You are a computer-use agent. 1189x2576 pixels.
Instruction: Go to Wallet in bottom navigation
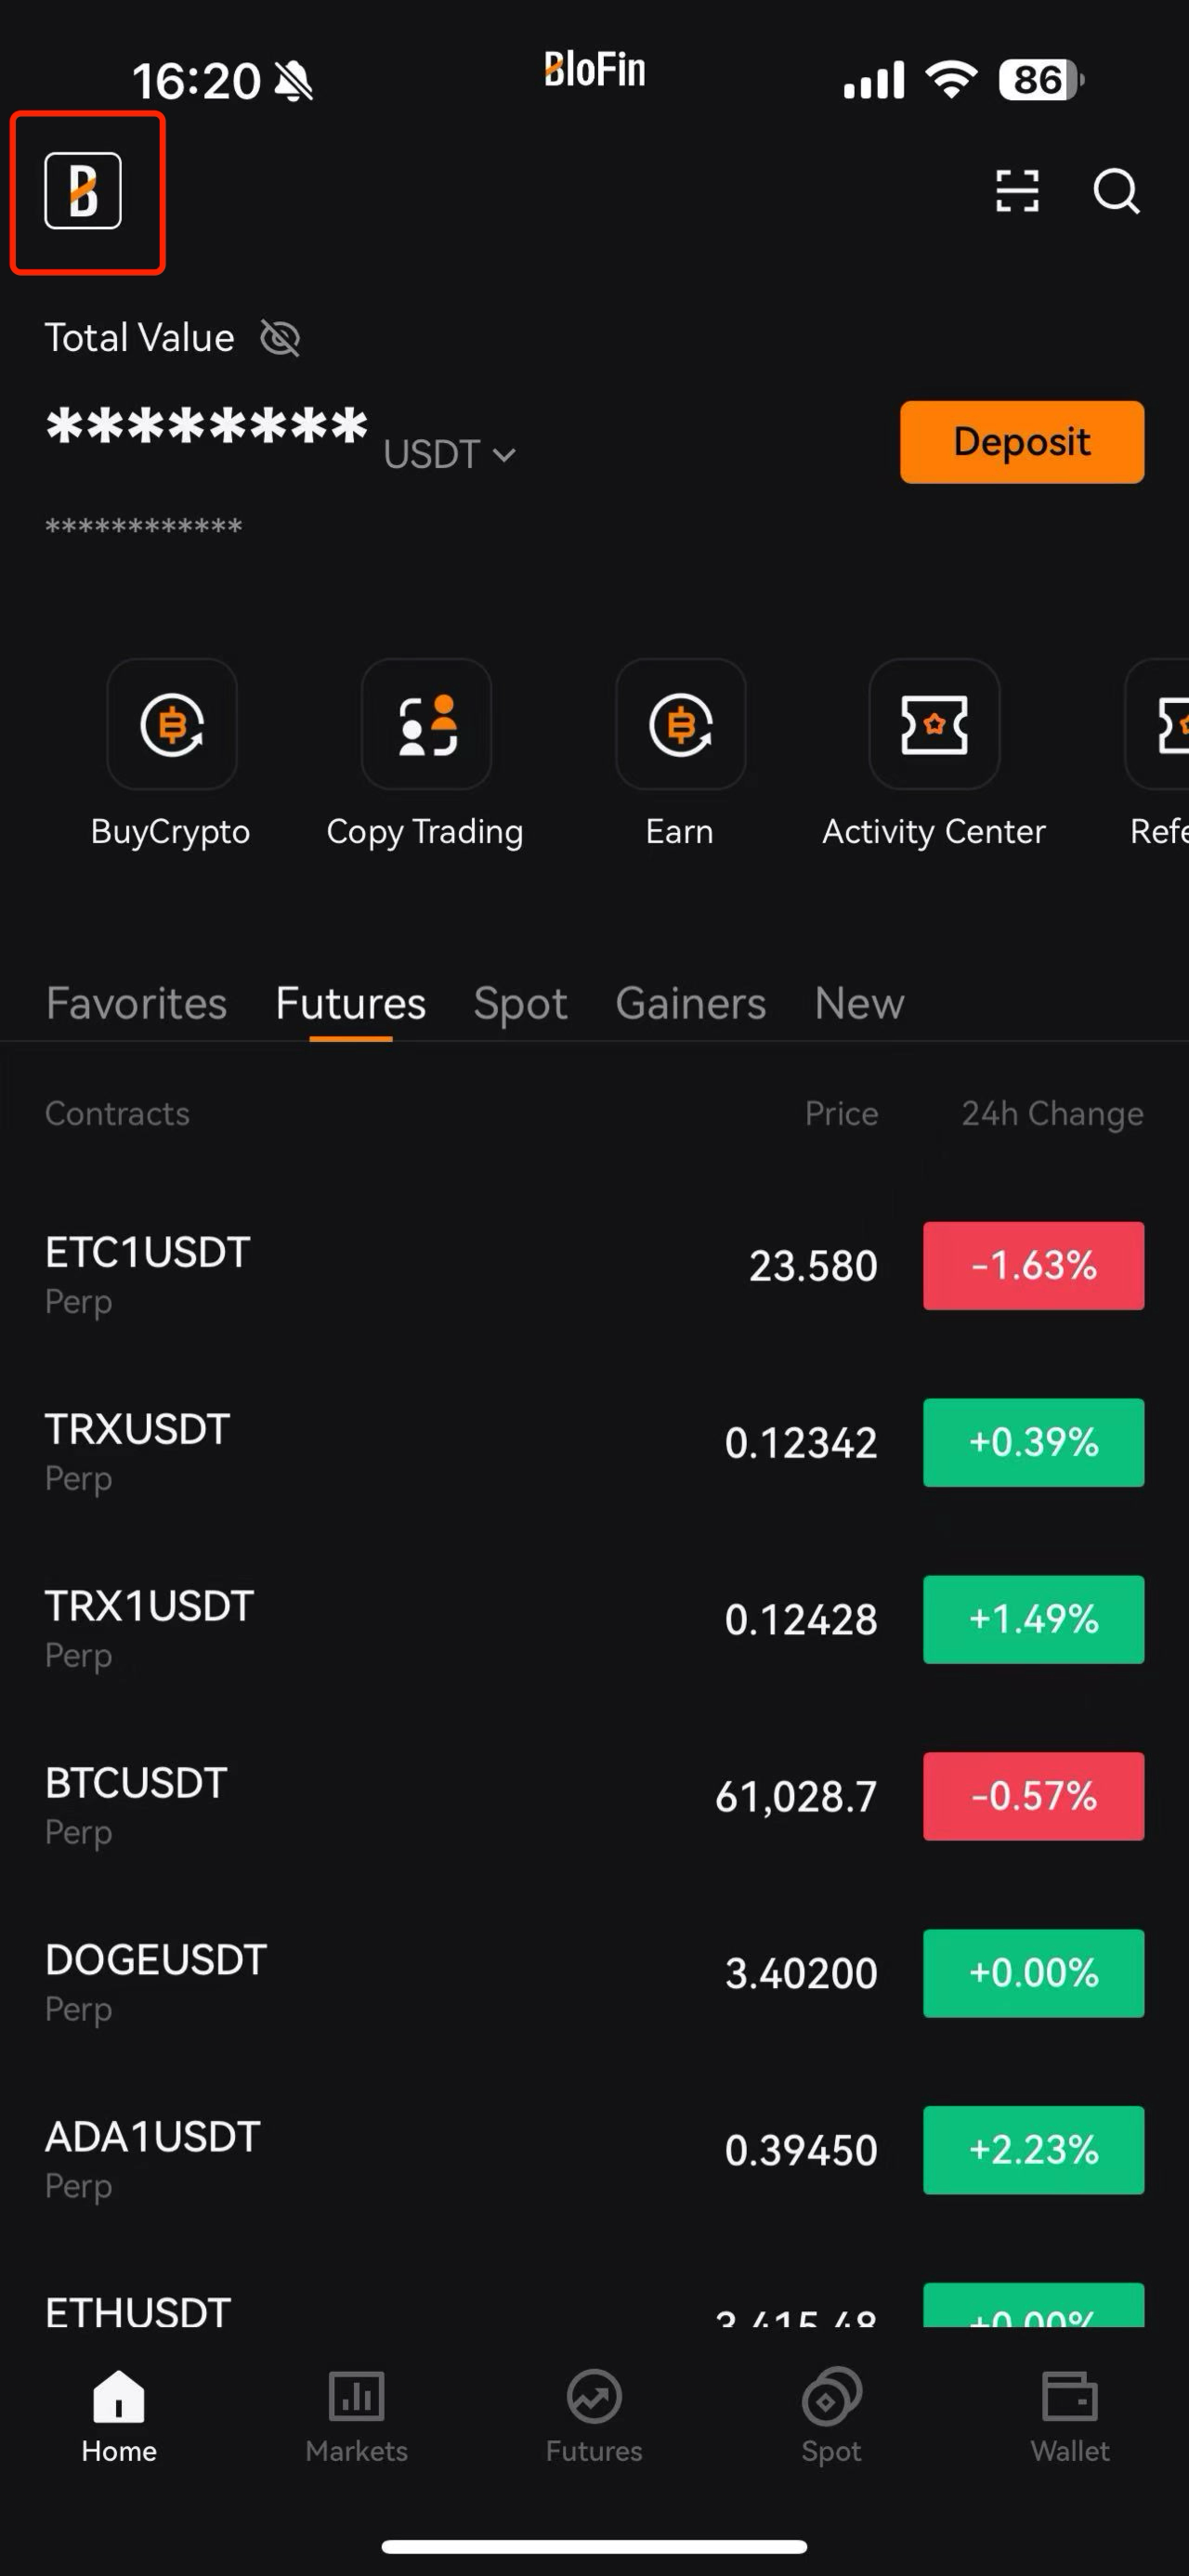coord(1069,2418)
